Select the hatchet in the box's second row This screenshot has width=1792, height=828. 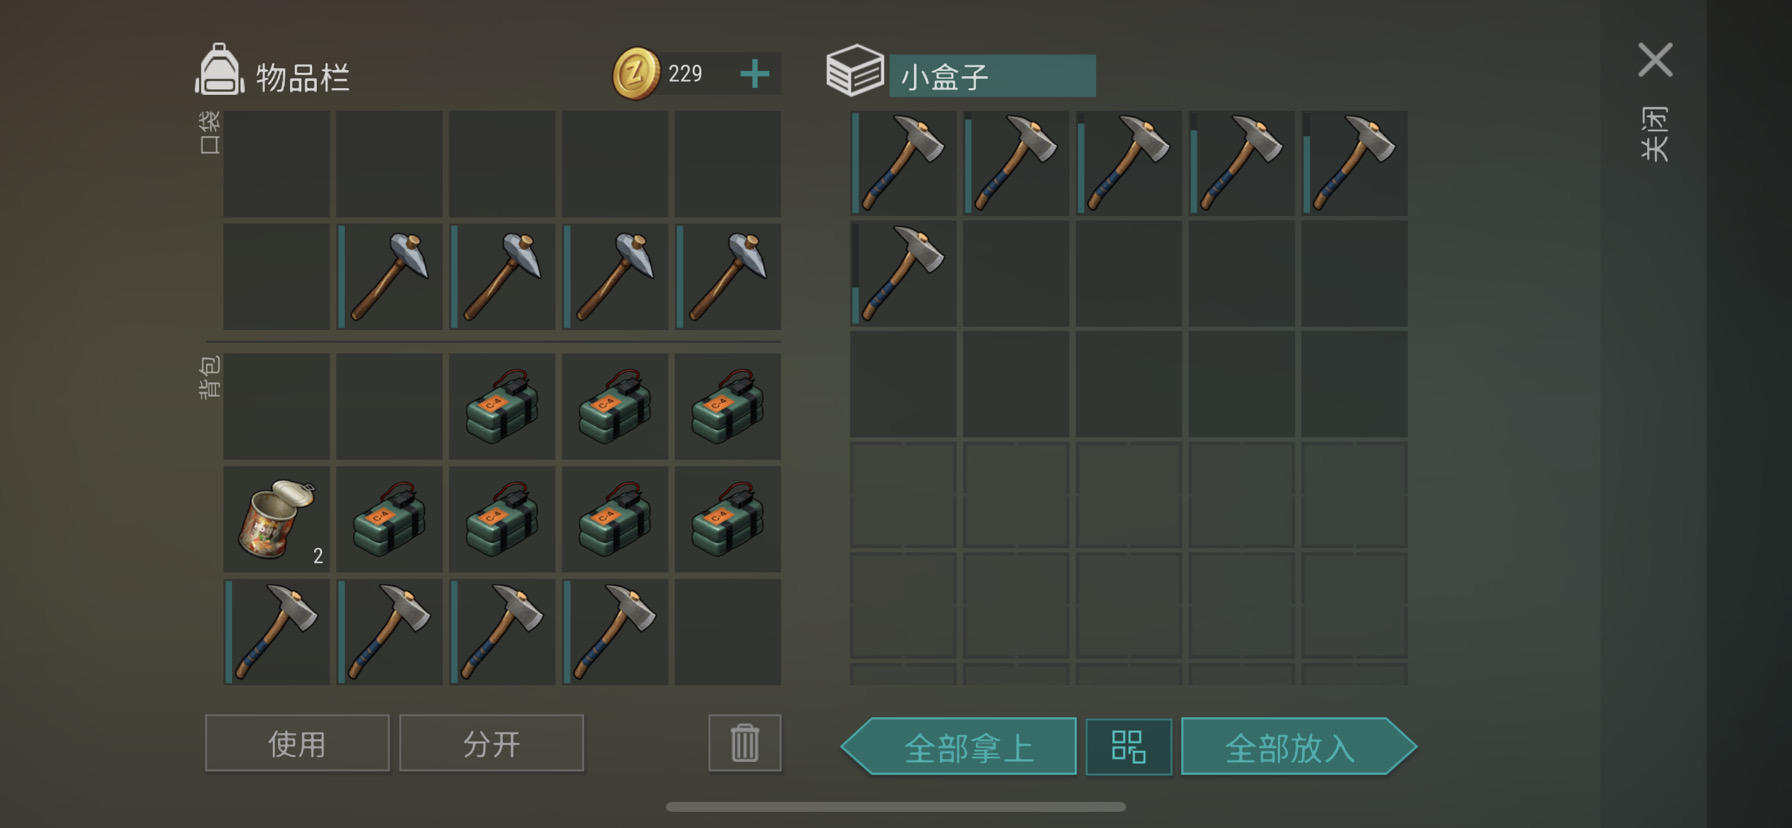(903, 273)
